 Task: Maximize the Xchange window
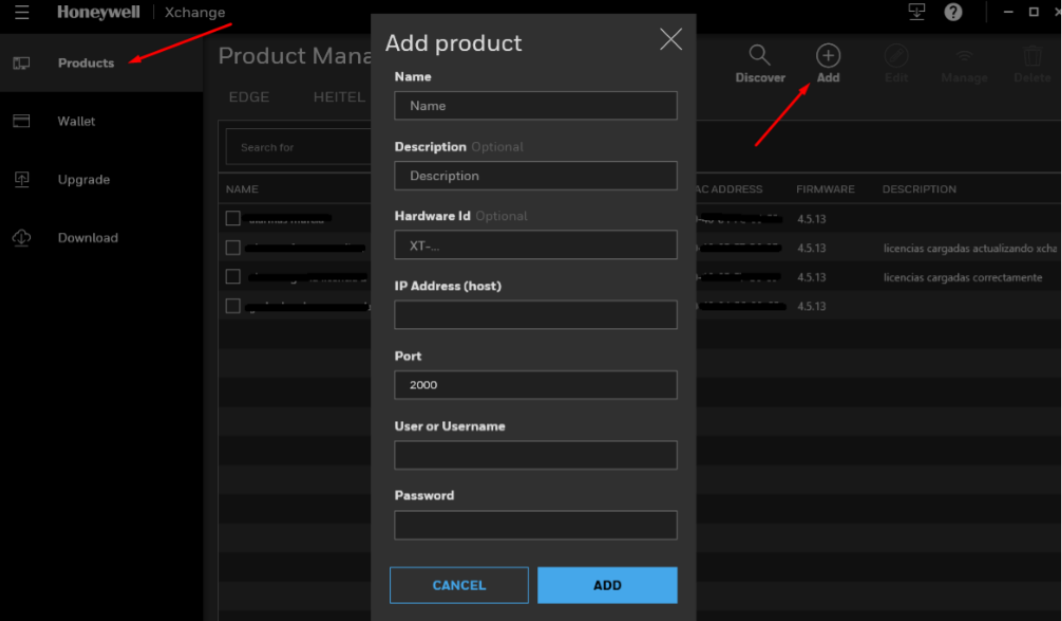[x=1034, y=12]
